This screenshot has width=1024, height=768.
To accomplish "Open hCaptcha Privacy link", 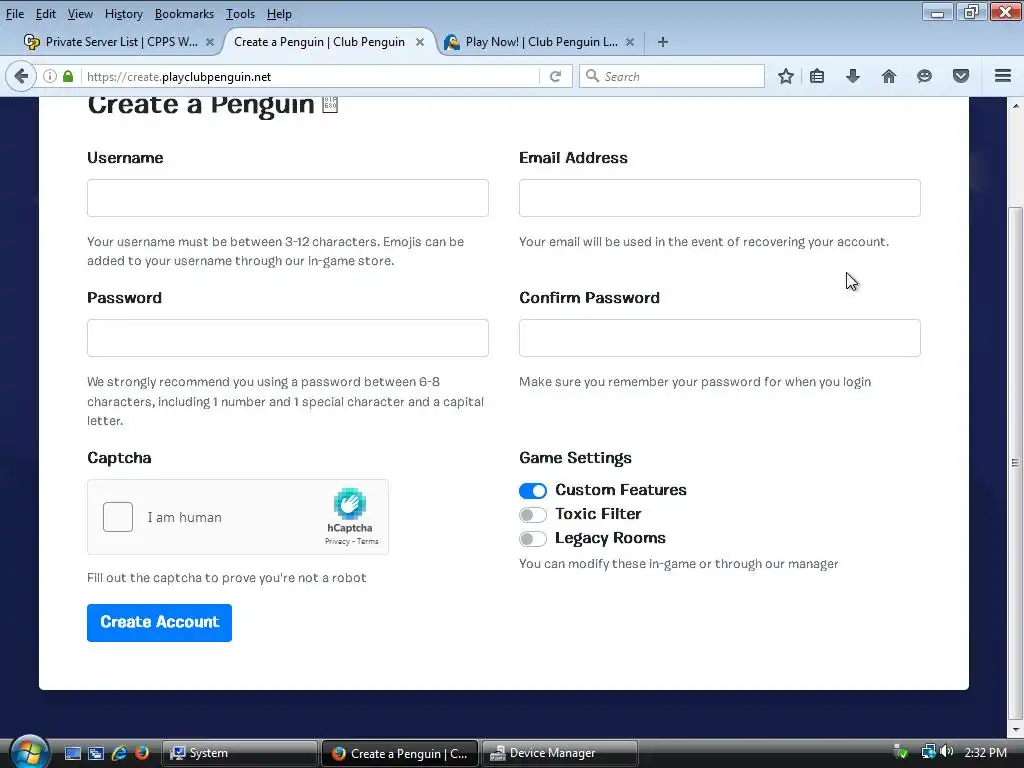I will tap(337, 541).
